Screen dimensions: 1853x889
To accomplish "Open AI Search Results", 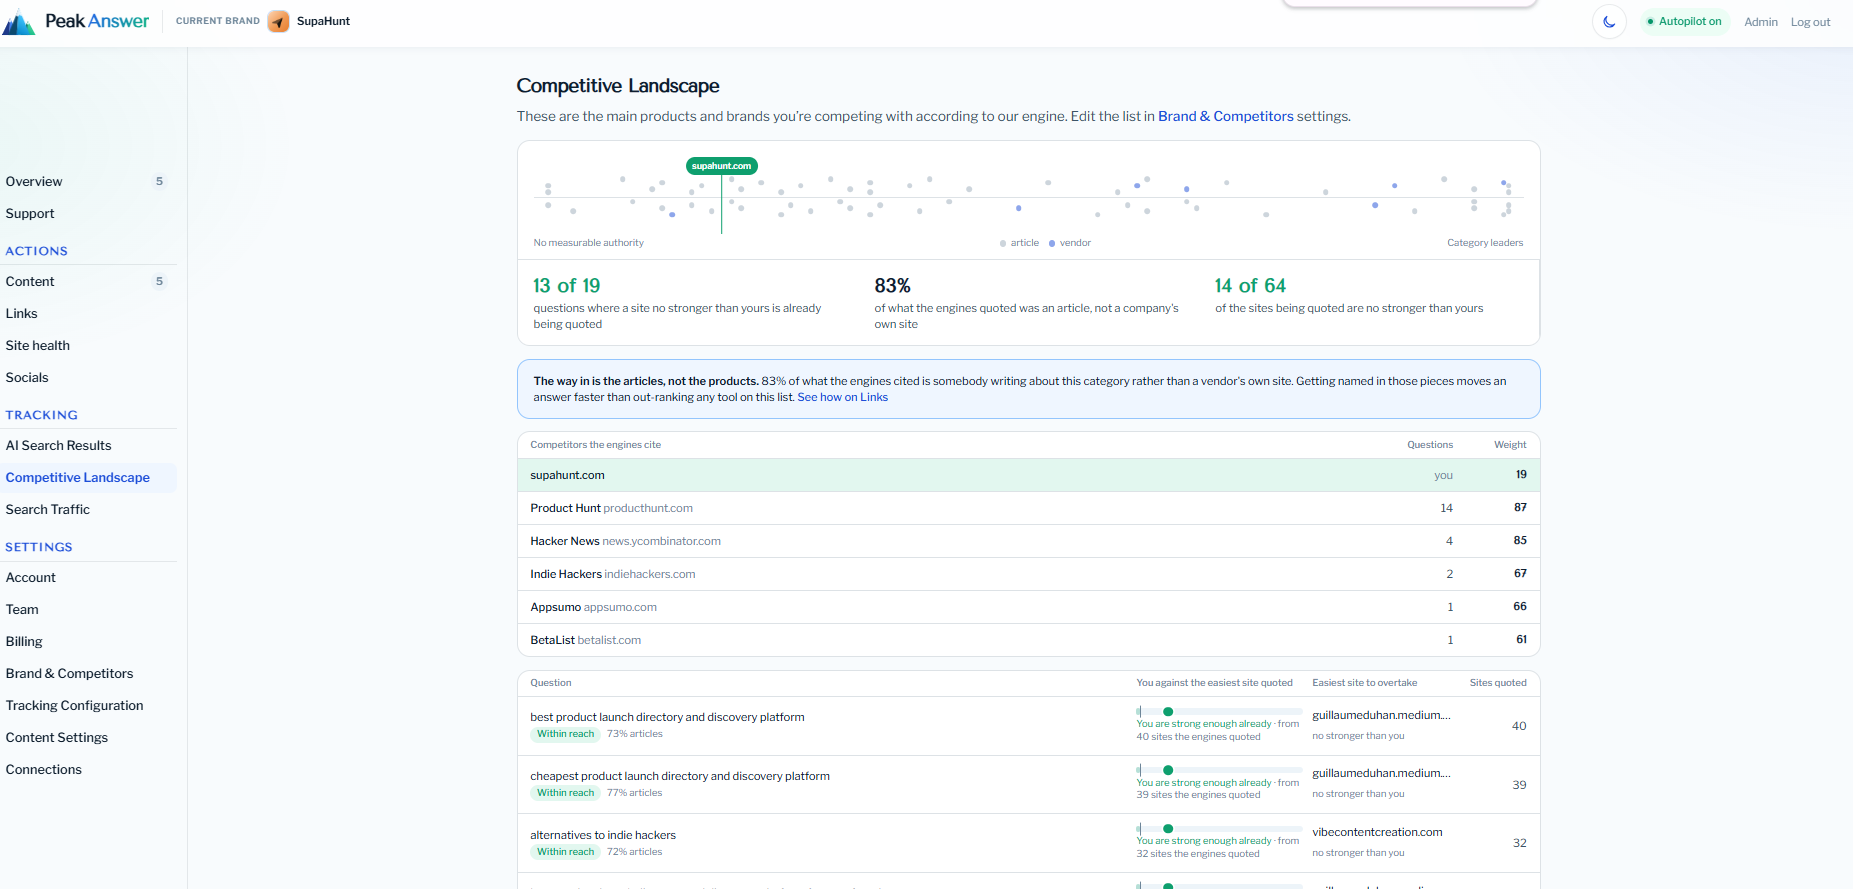I will point(58,445).
